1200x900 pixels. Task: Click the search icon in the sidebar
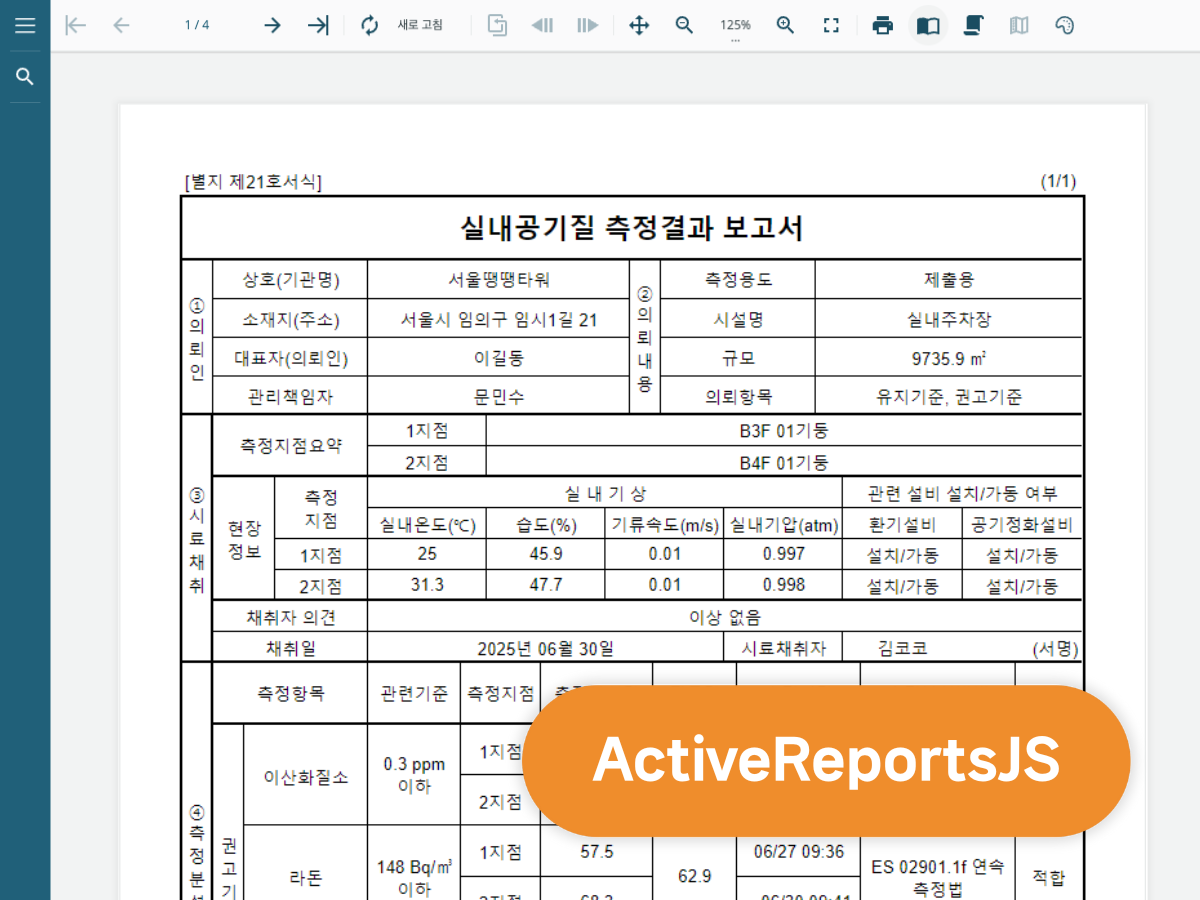25,75
